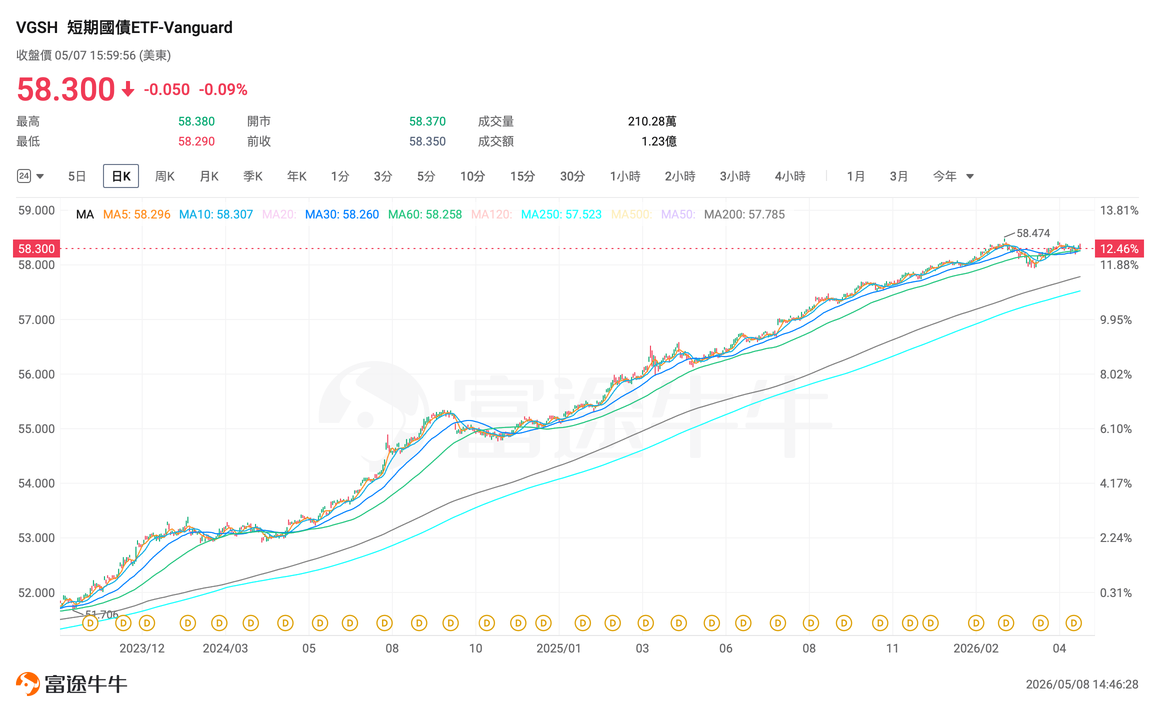Pick the 2小時 interval
Viewport: 1155px width, 711px height.
pyautogui.click(x=680, y=176)
